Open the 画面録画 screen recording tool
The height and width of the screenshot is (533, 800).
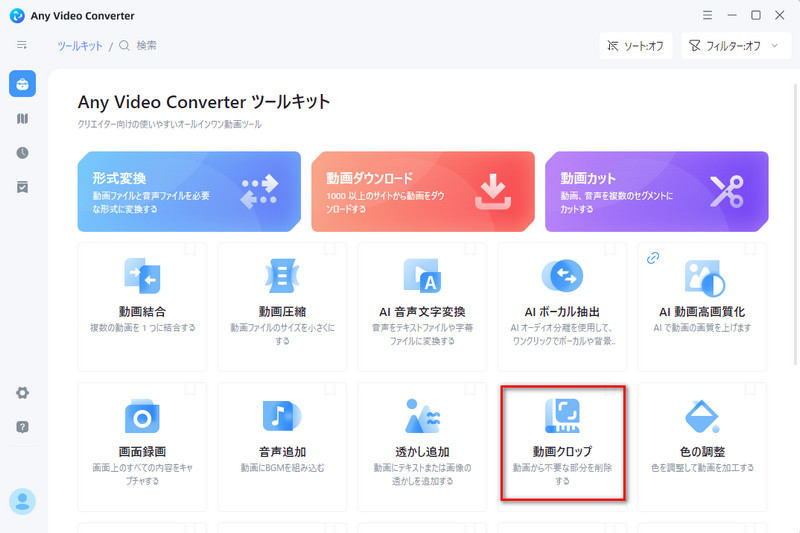point(142,447)
